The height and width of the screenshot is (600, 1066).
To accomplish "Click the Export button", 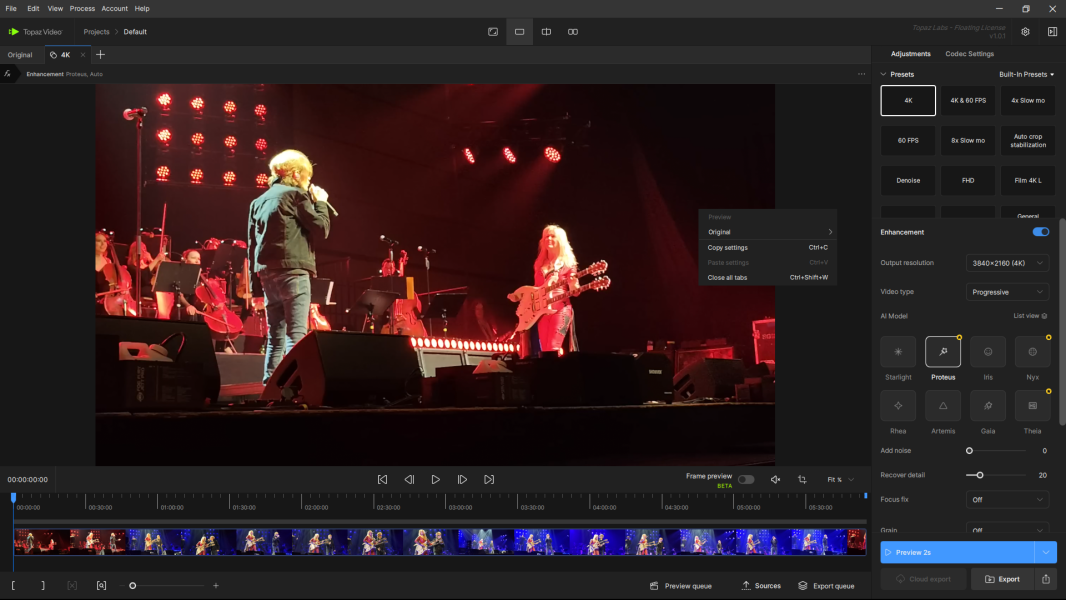I will [1002, 579].
